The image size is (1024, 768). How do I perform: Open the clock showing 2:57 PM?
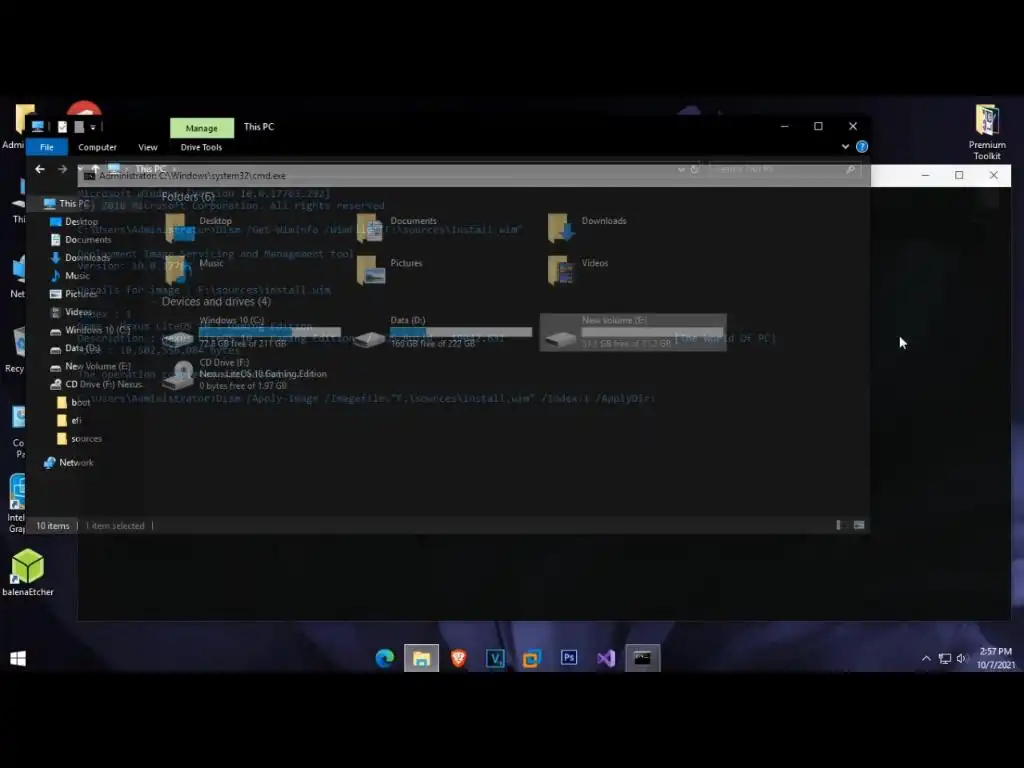pyautogui.click(x=996, y=658)
